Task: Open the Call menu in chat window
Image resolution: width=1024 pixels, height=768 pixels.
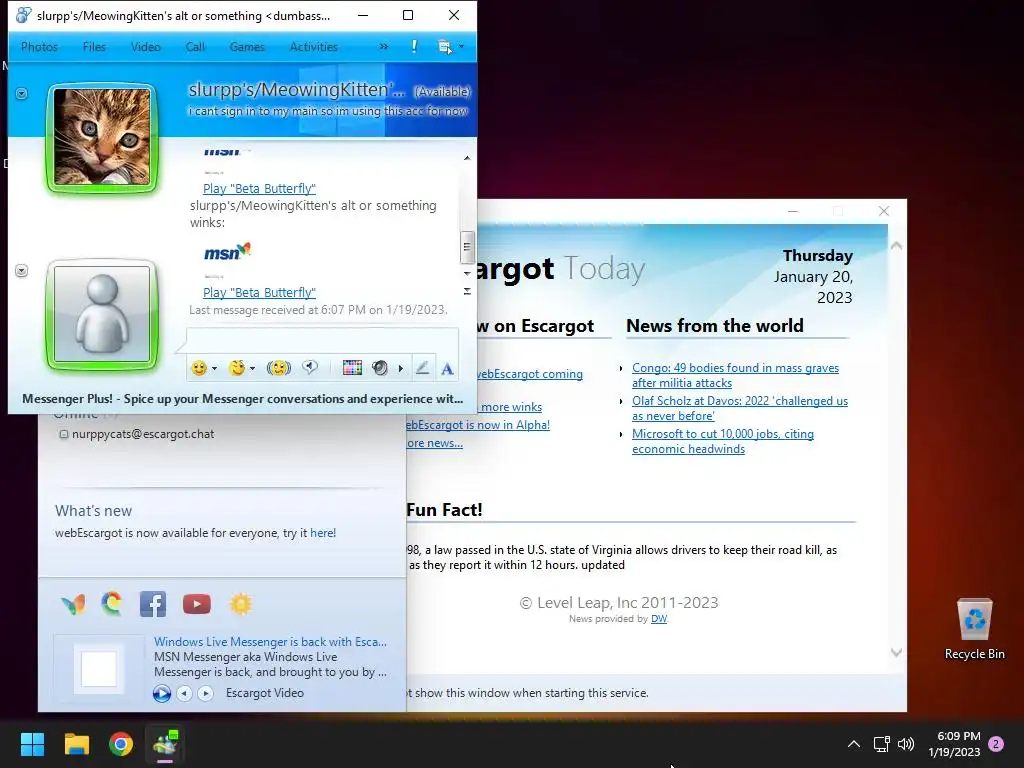Action: 195,47
